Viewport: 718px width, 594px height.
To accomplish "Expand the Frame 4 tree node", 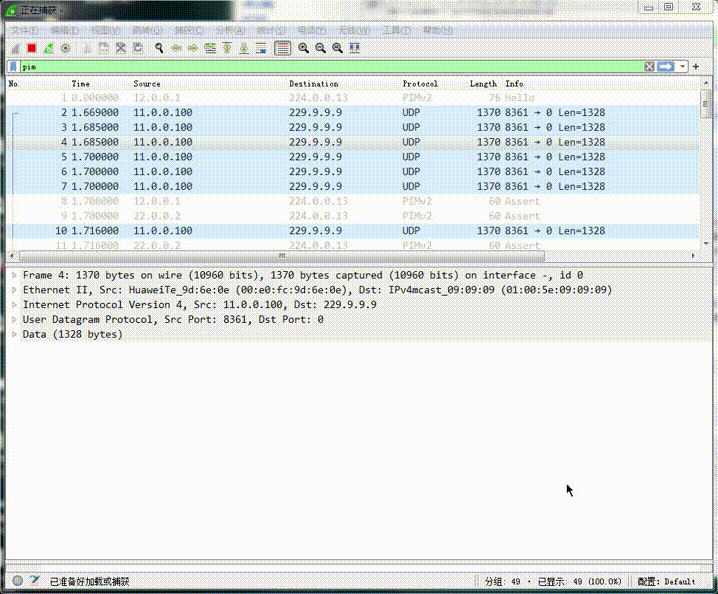I will pos(14,275).
